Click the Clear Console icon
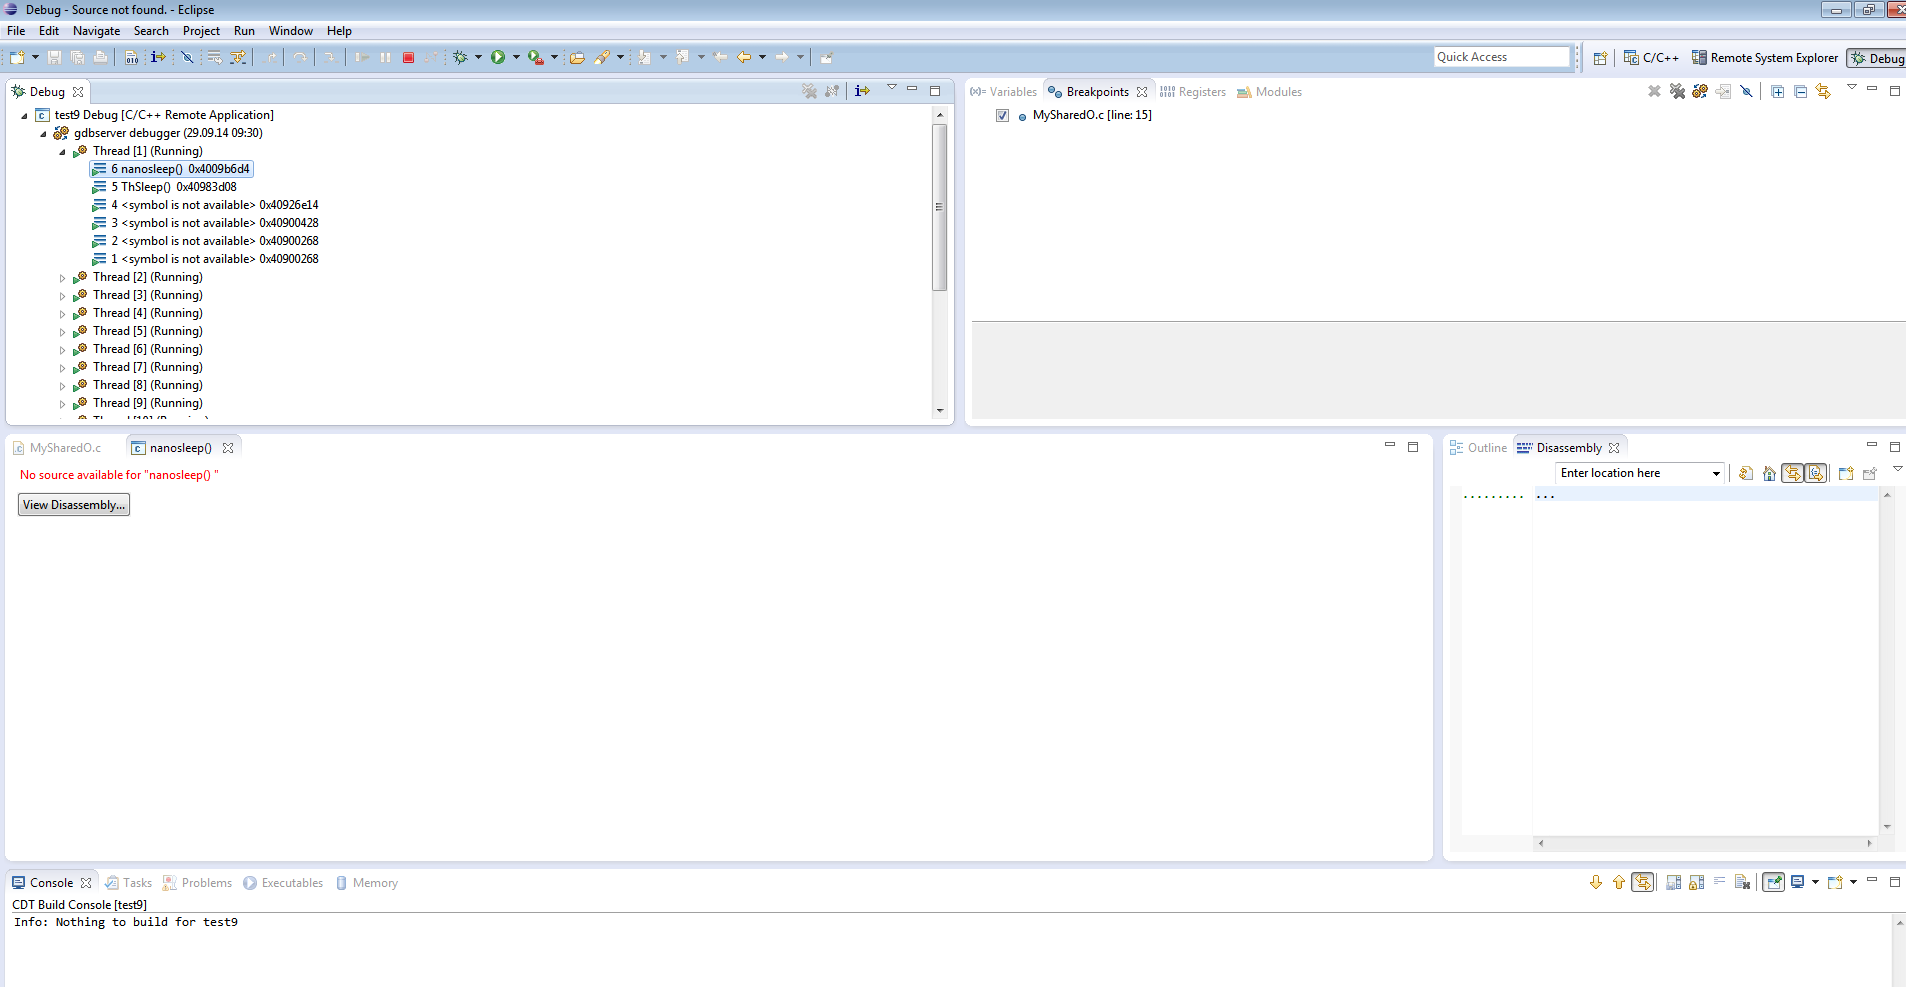 coord(1742,882)
